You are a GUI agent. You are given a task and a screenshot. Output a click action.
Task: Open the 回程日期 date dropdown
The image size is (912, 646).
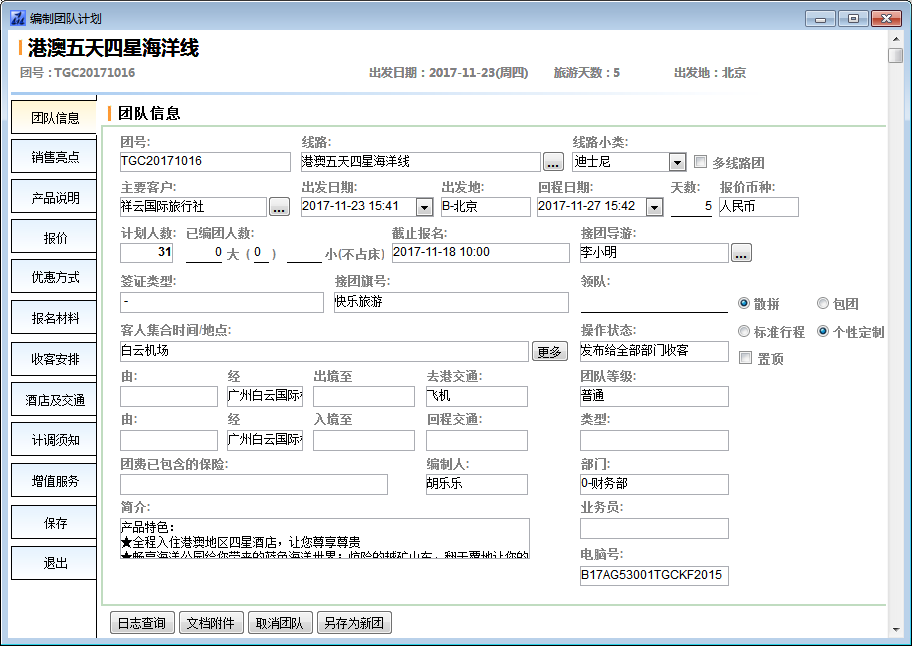point(654,207)
